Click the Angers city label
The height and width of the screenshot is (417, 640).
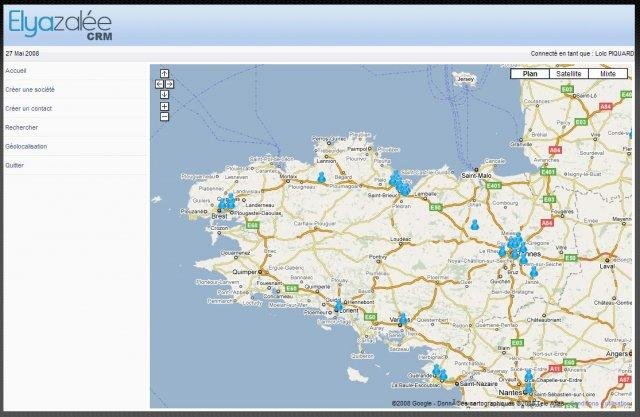[x=616, y=354]
